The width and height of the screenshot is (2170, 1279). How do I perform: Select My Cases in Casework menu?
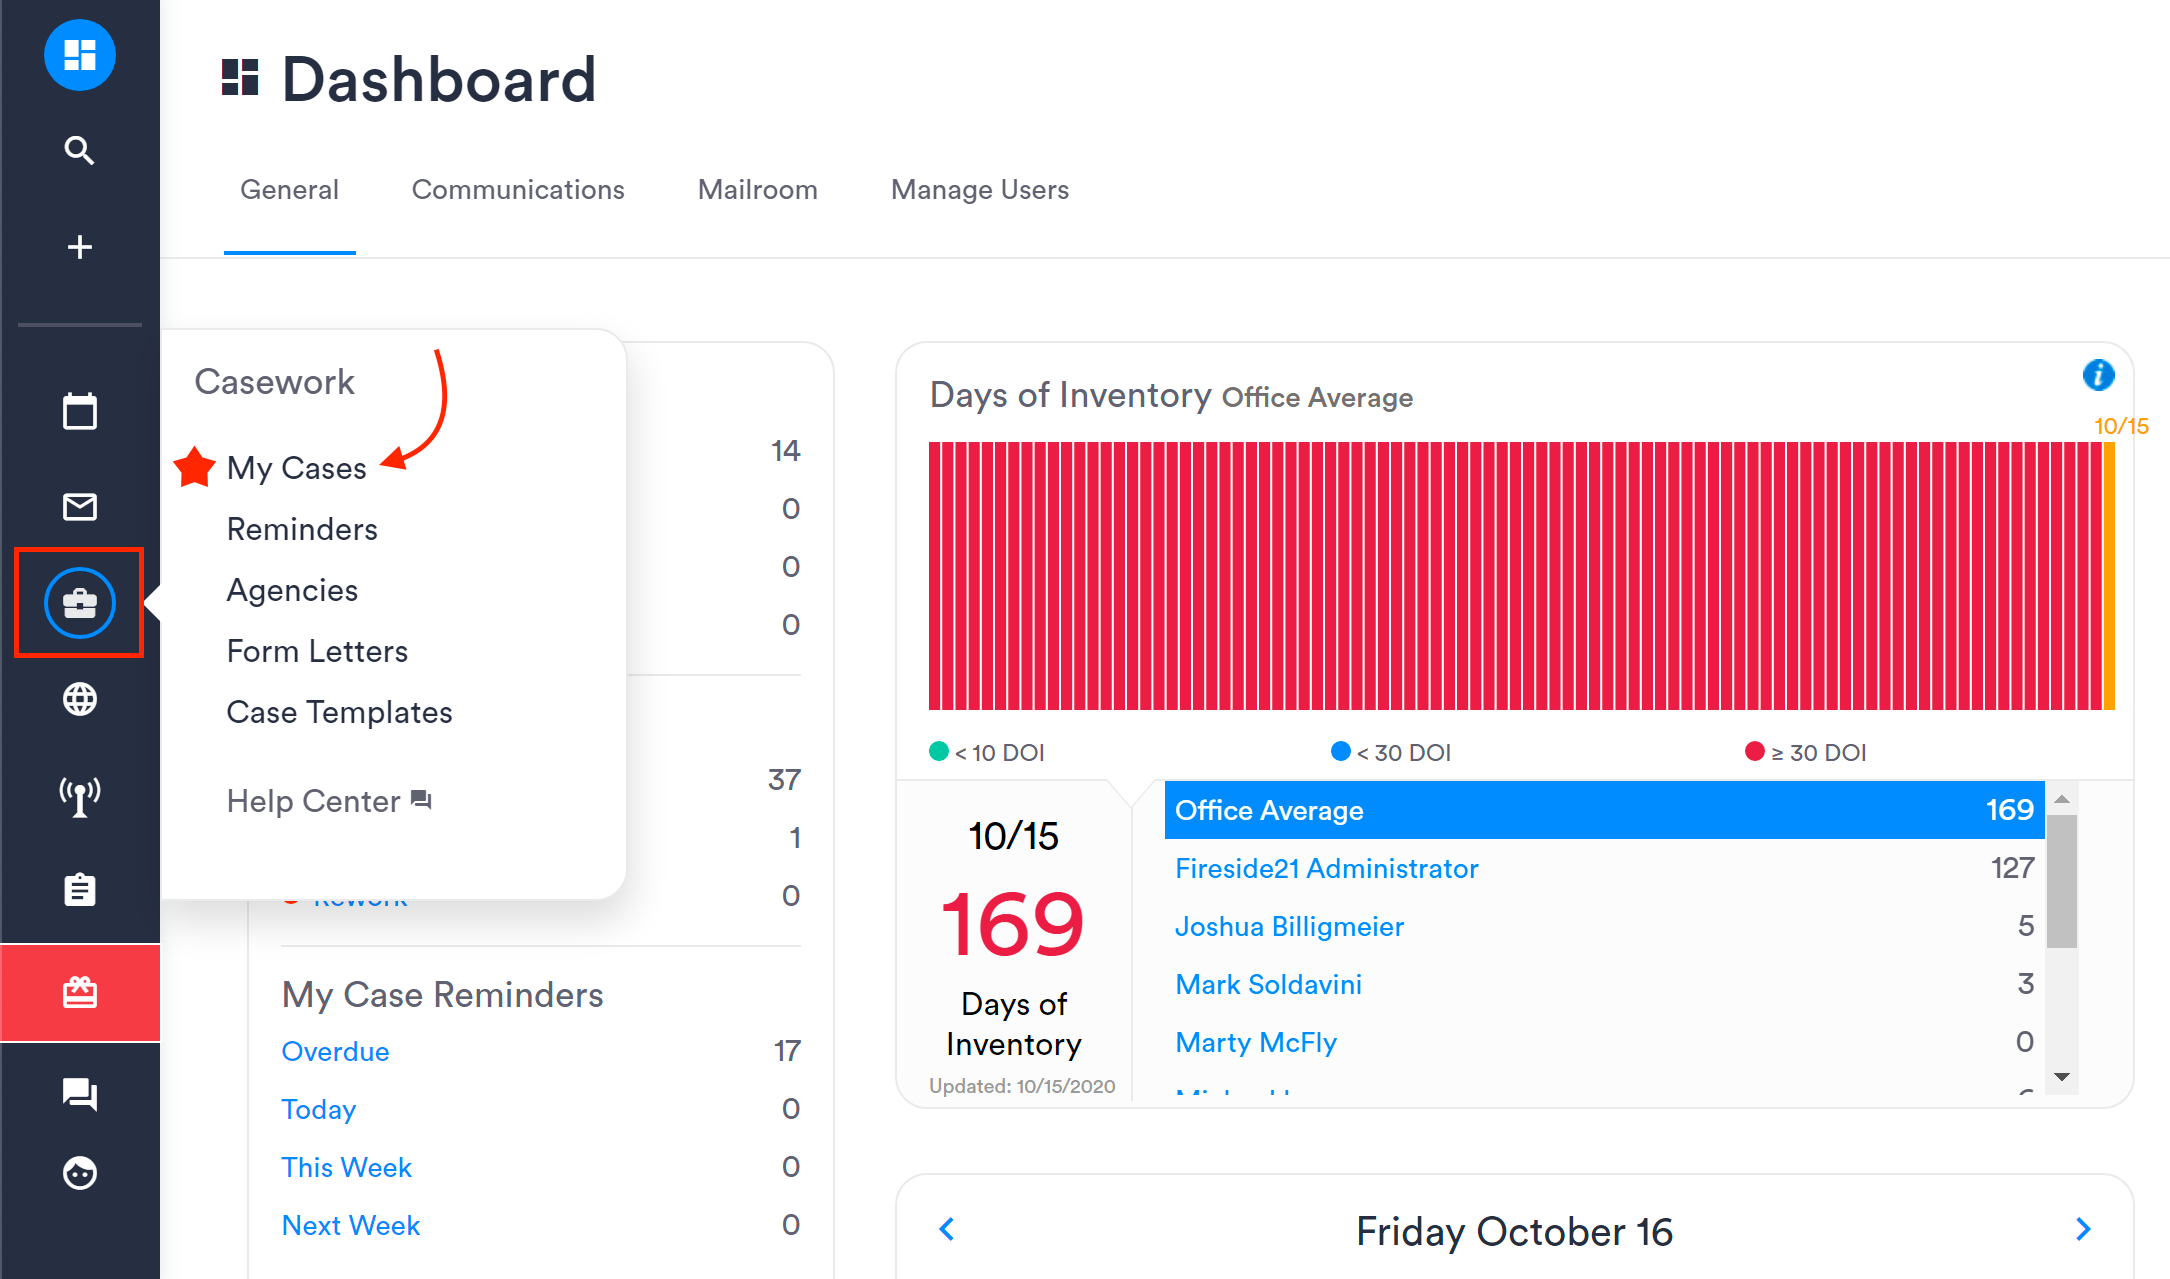296,468
